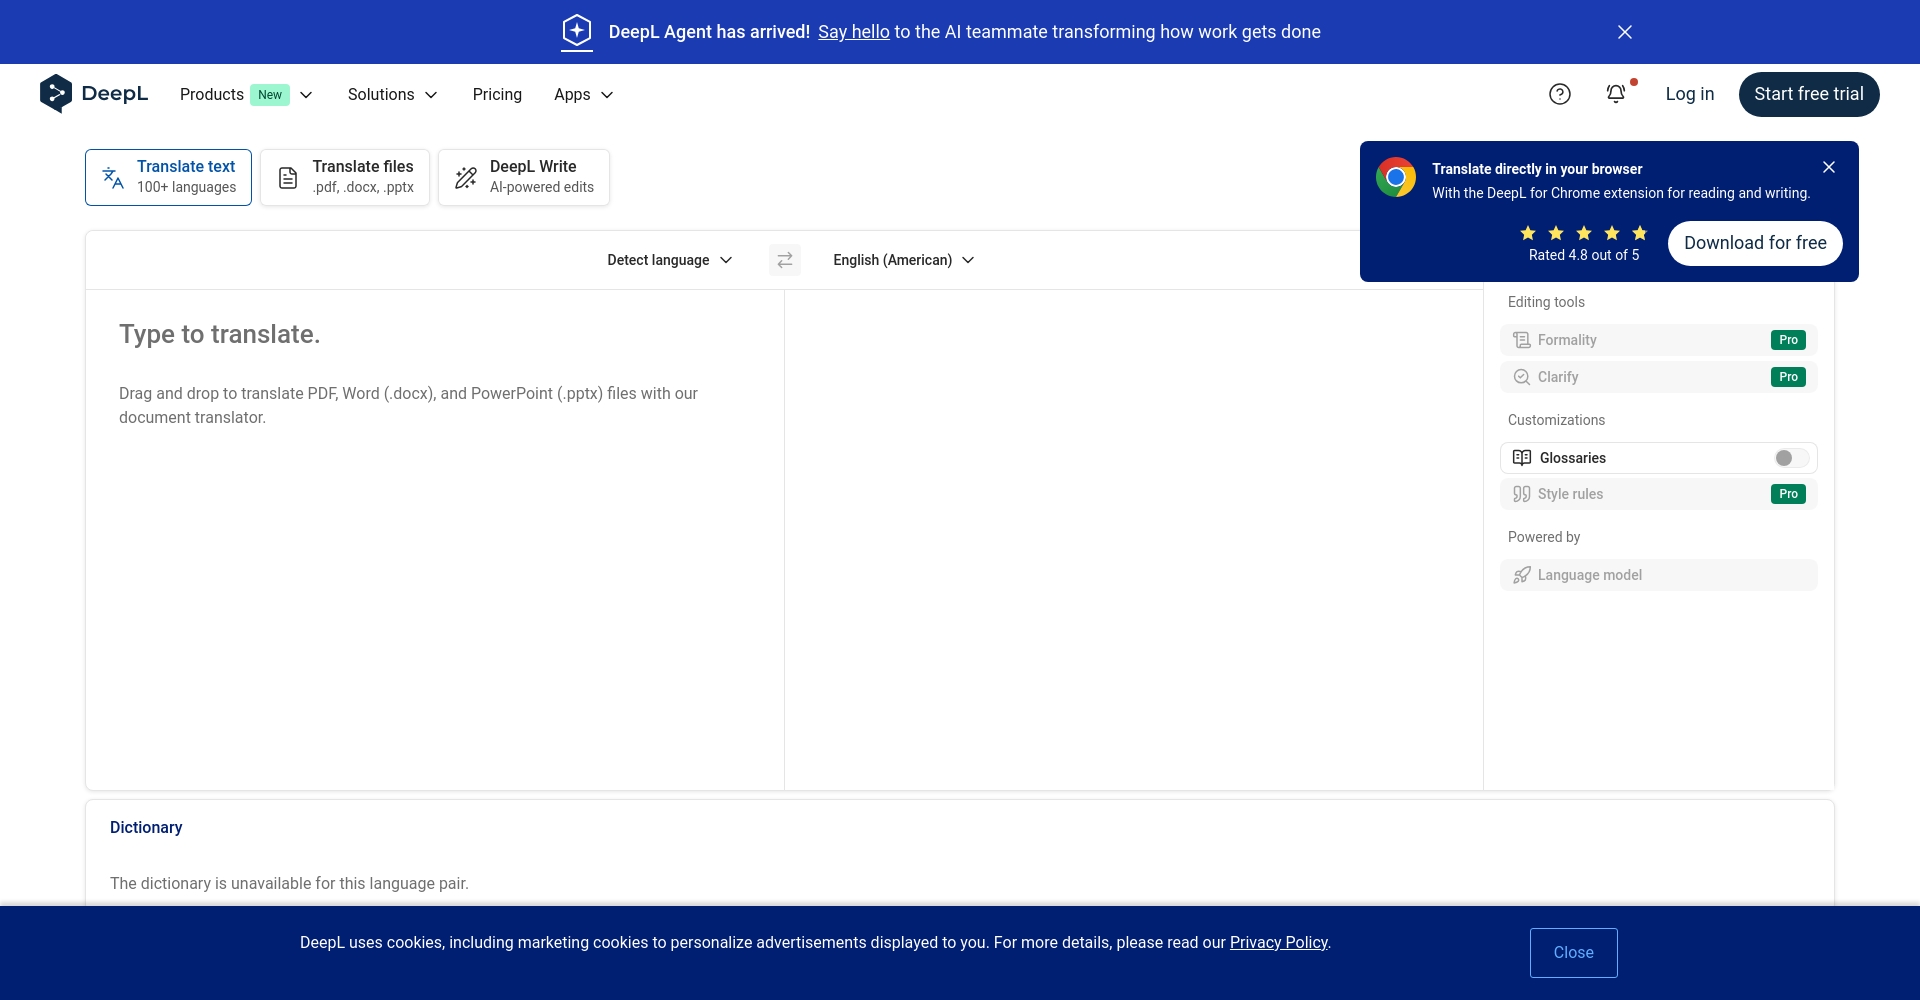This screenshot has width=1920, height=1000.
Task: Click the Start free trial button
Action: tap(1808, 94)
